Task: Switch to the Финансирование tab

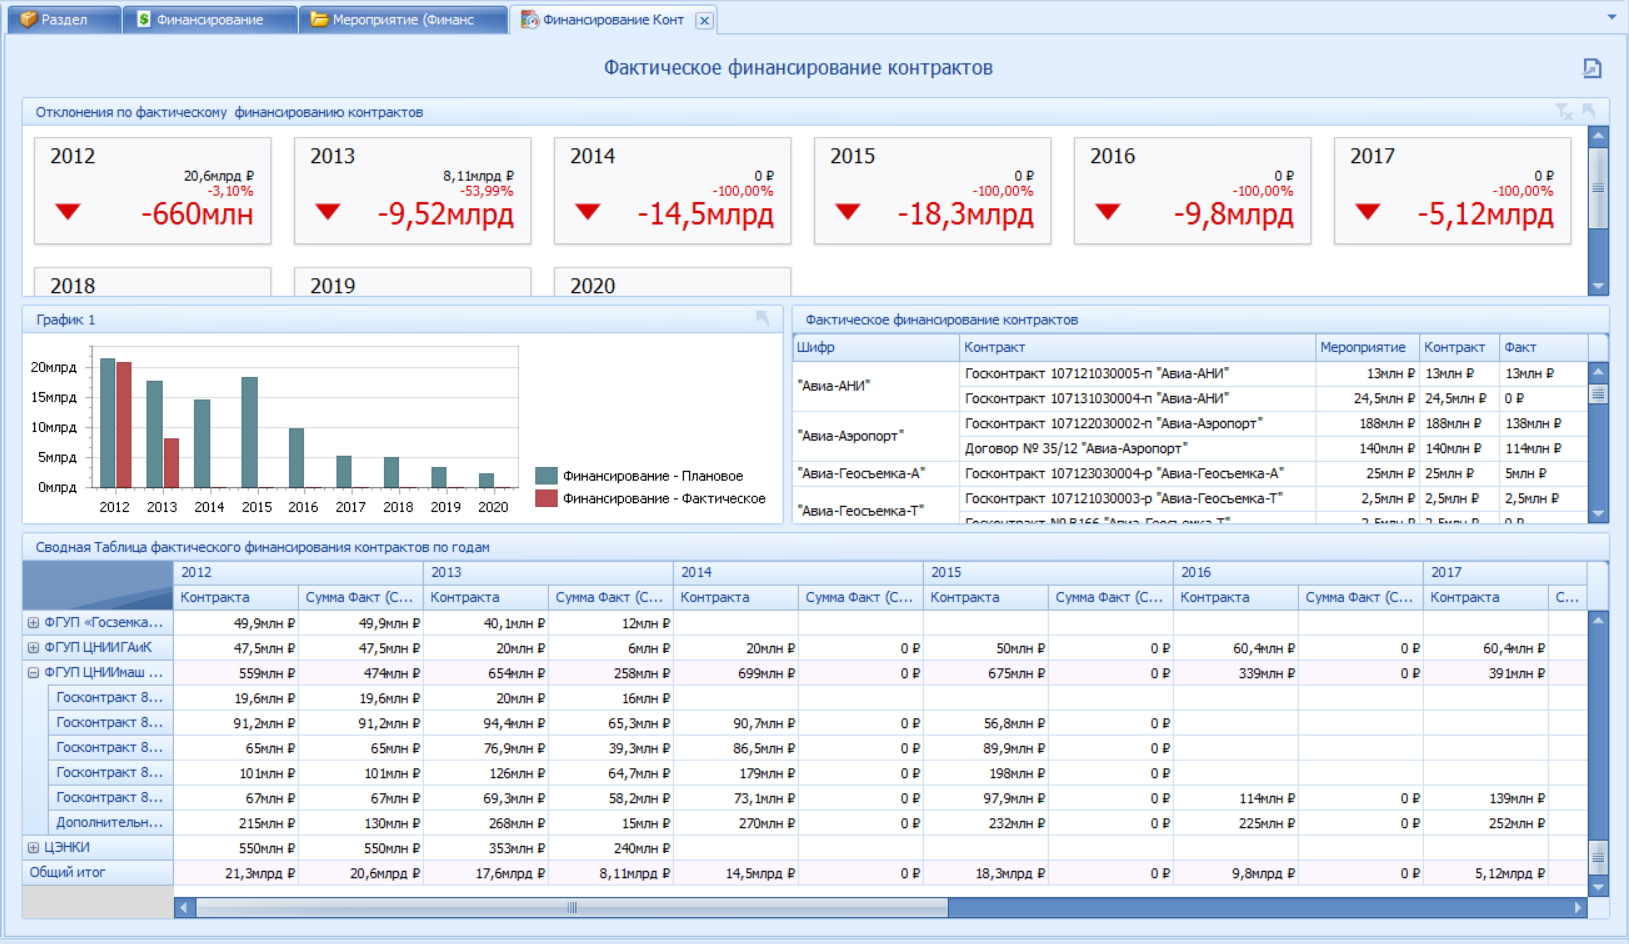Action: click(209, 19)
